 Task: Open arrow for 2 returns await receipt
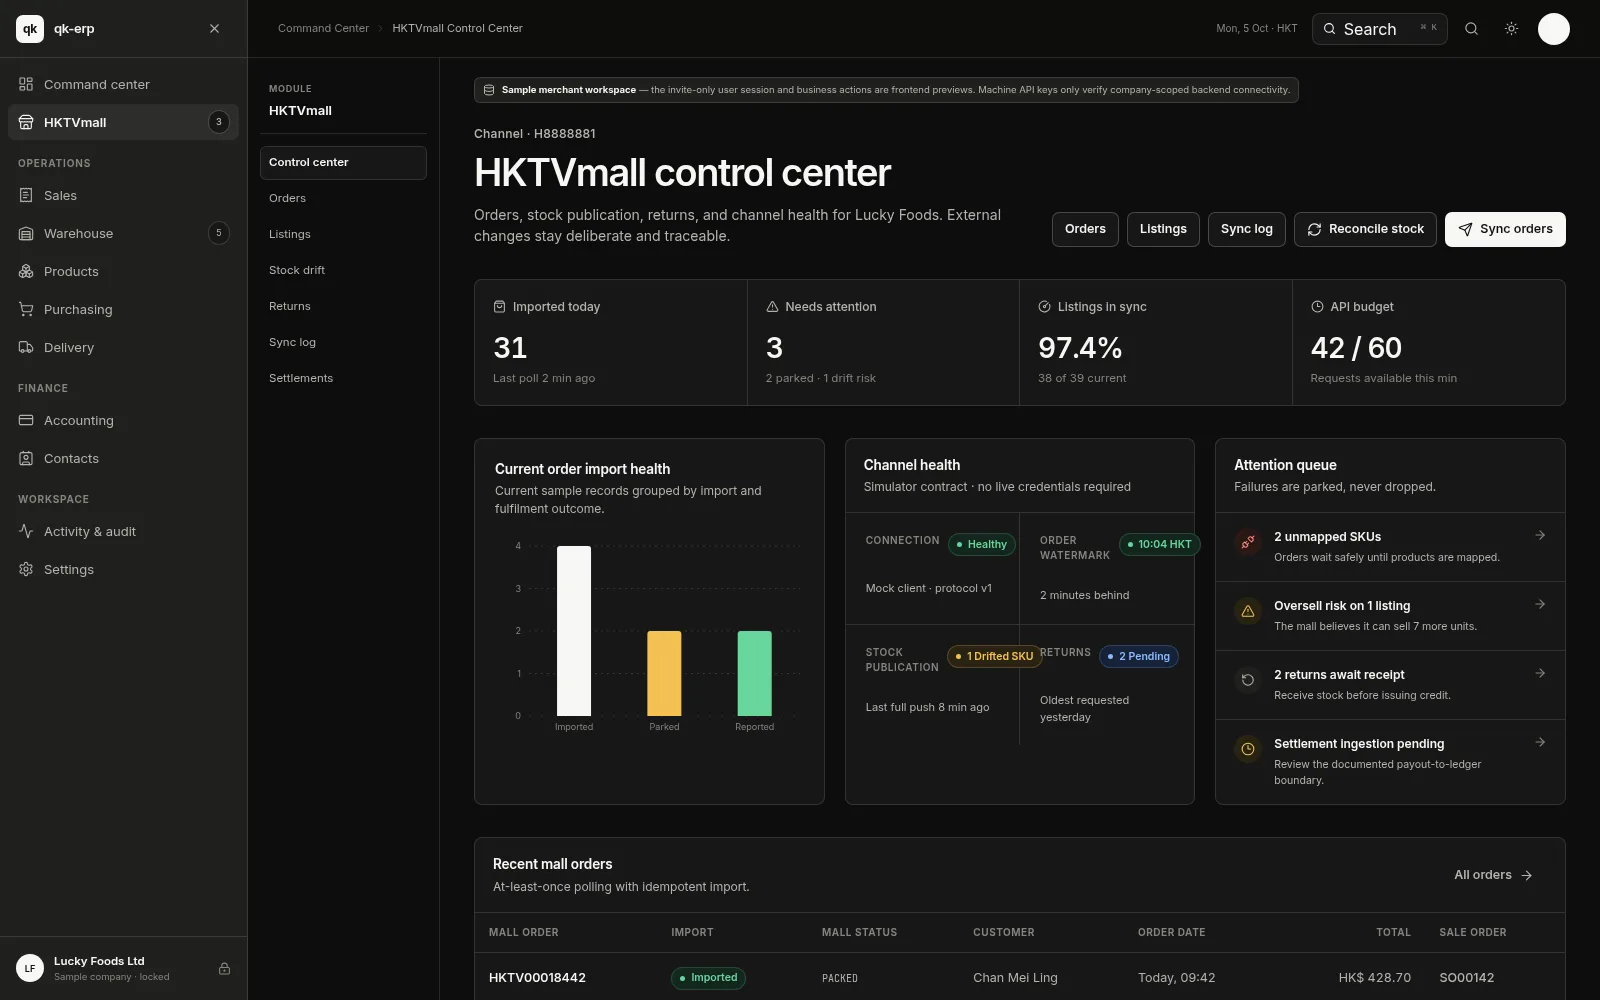1540,673
